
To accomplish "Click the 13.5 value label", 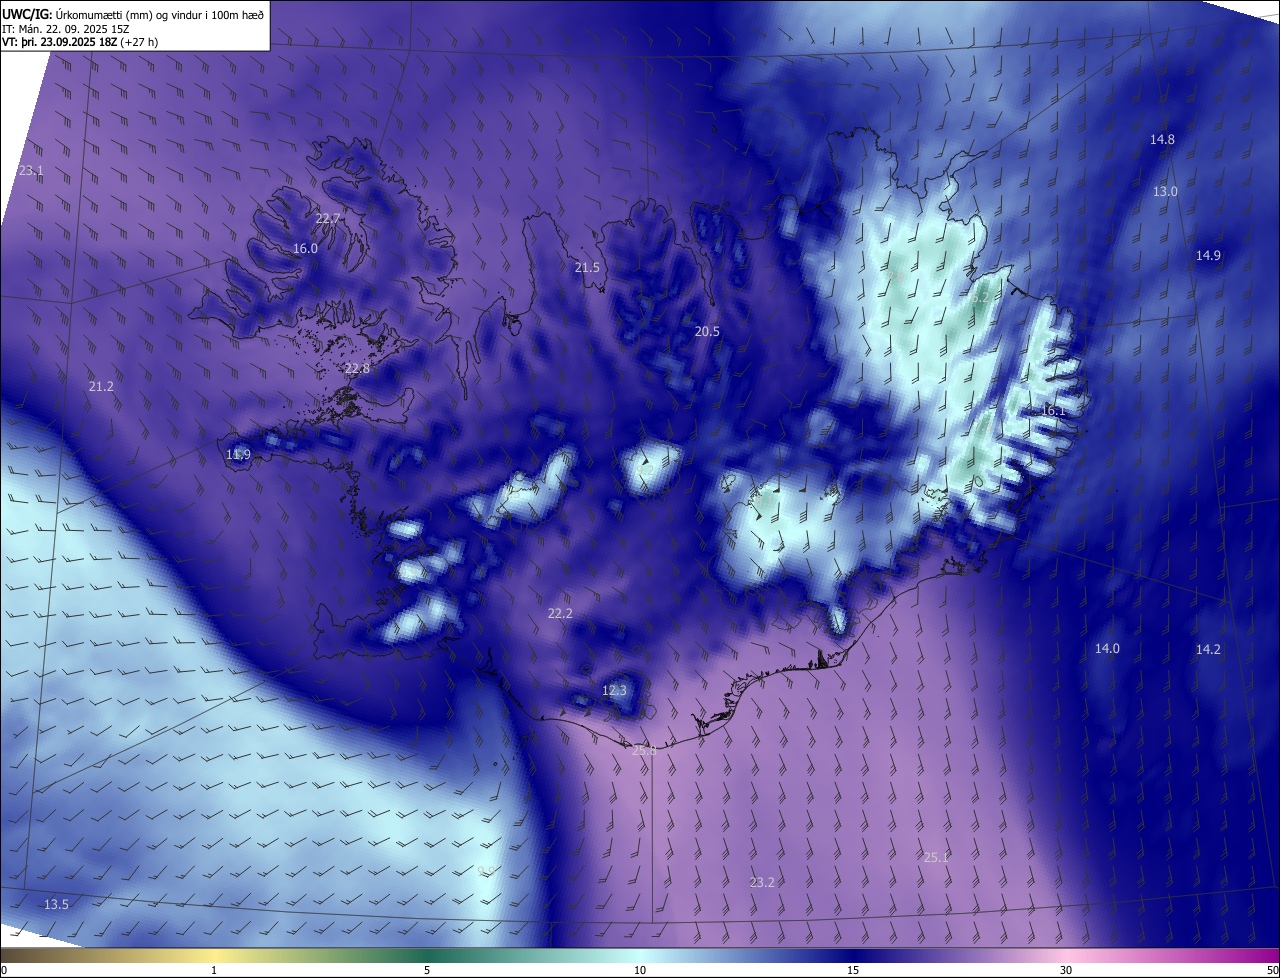I will [x=56, y=904].
